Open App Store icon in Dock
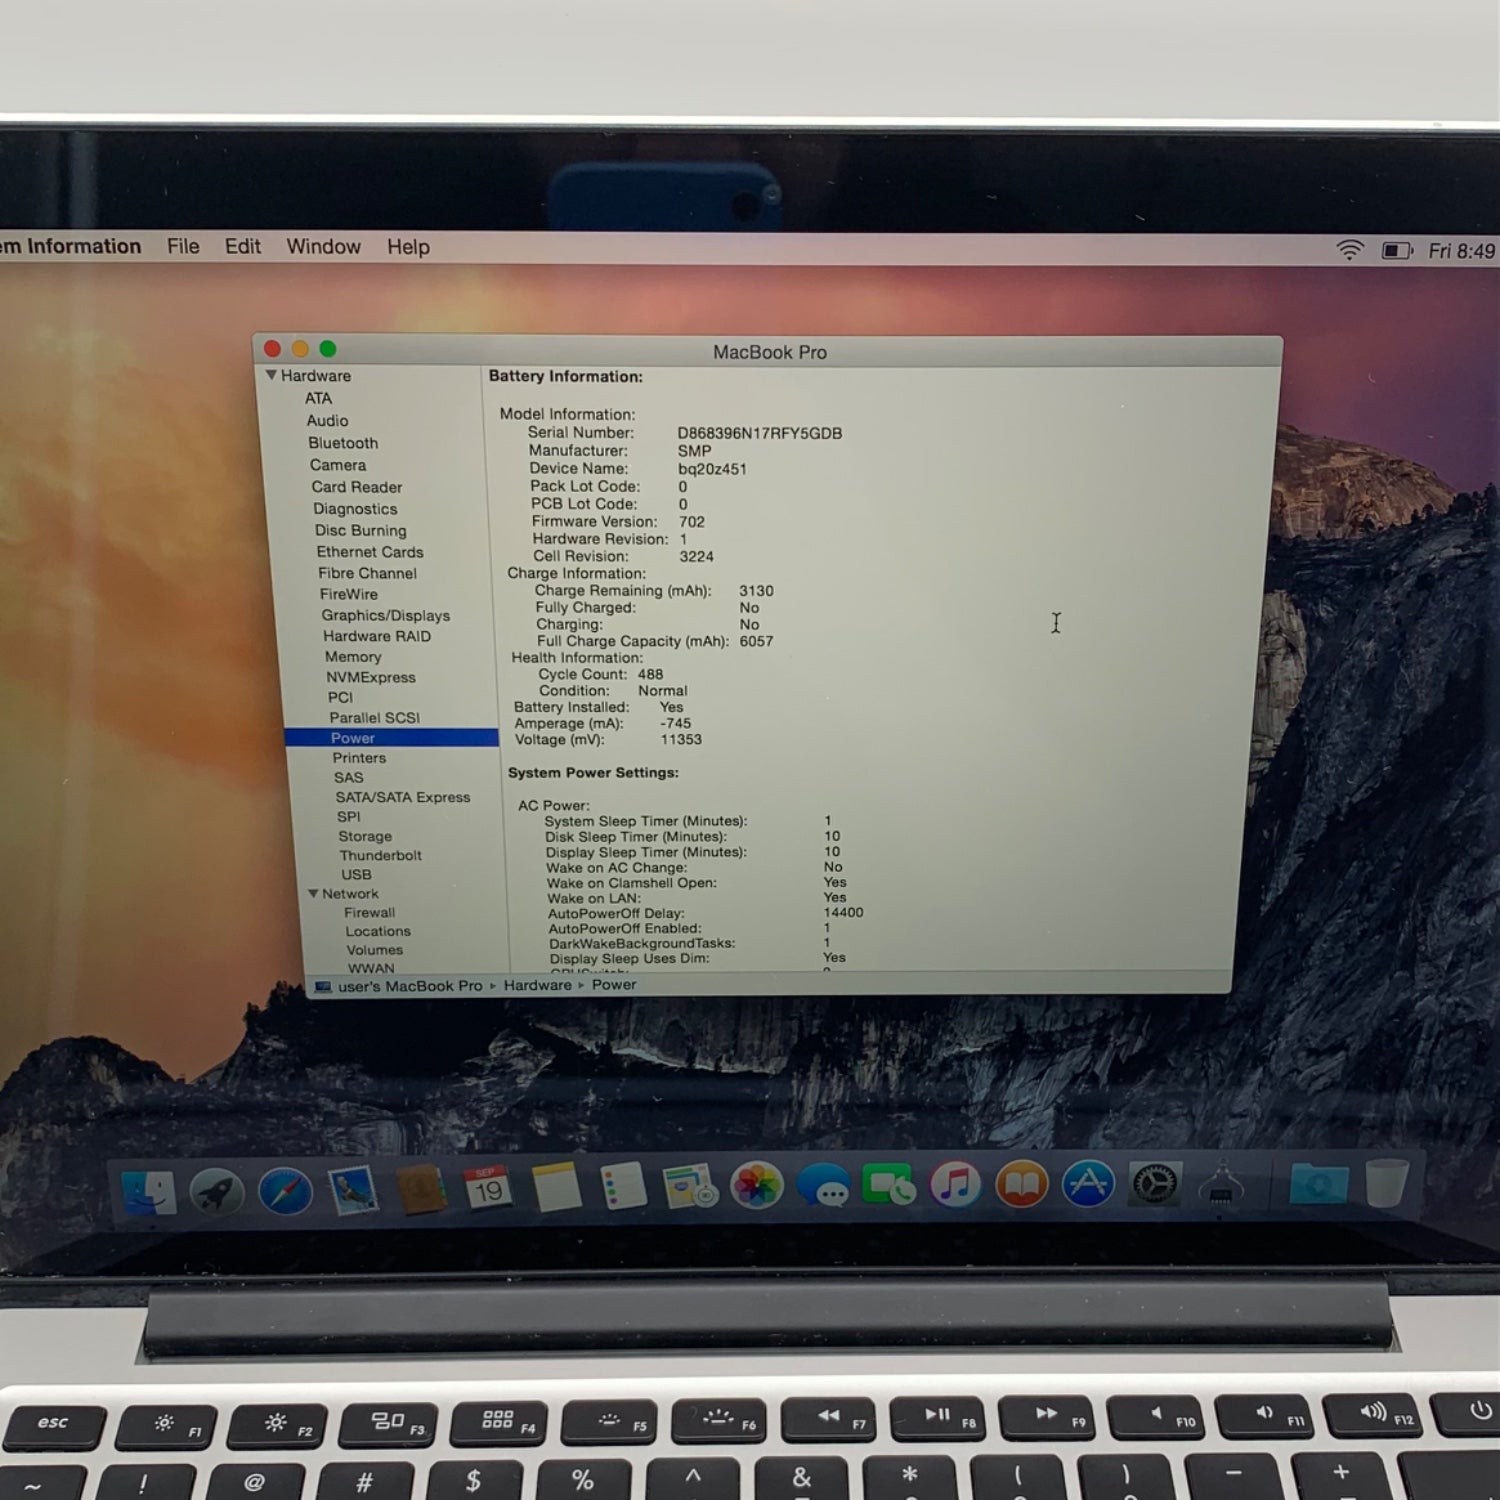The image size is (1500, 1500). 1088,1184
